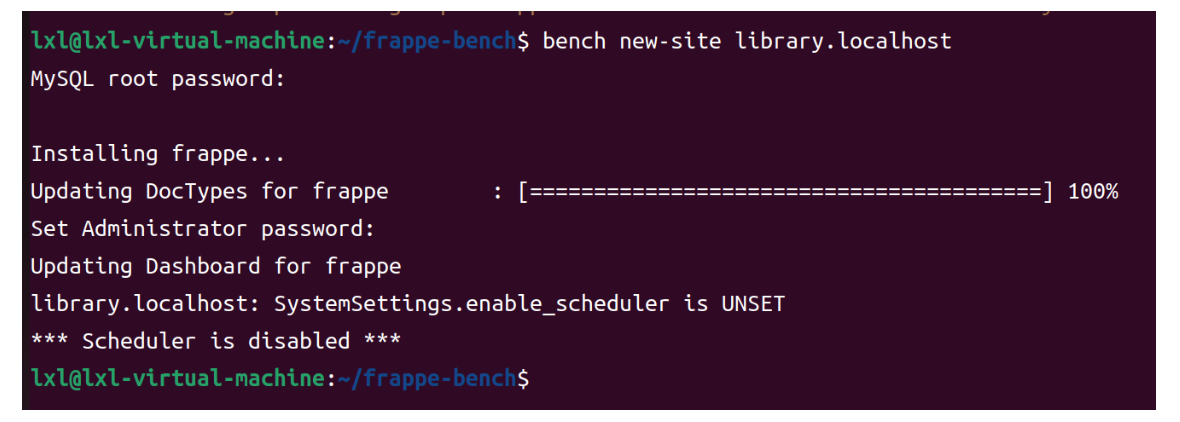The height and width of the screenshot is (422, 1180).
Task: Click the Updating Dashboard for frappe line
Action: [x=215, y=266]
